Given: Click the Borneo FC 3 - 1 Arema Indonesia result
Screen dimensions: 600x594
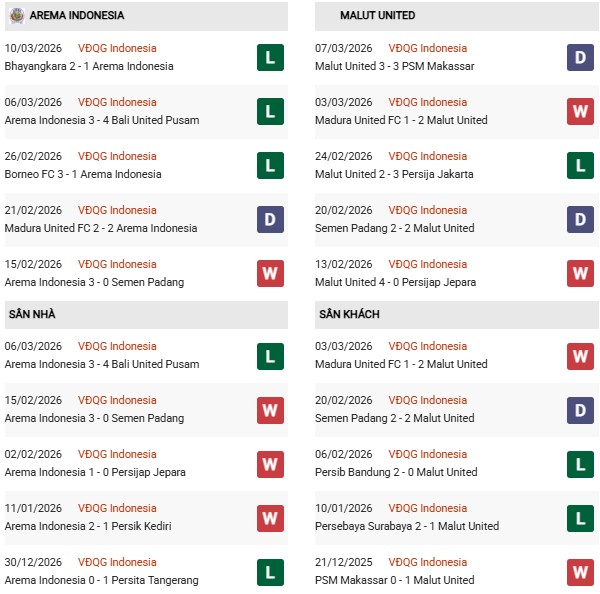Looking at the screenshot, I should 83,174.
